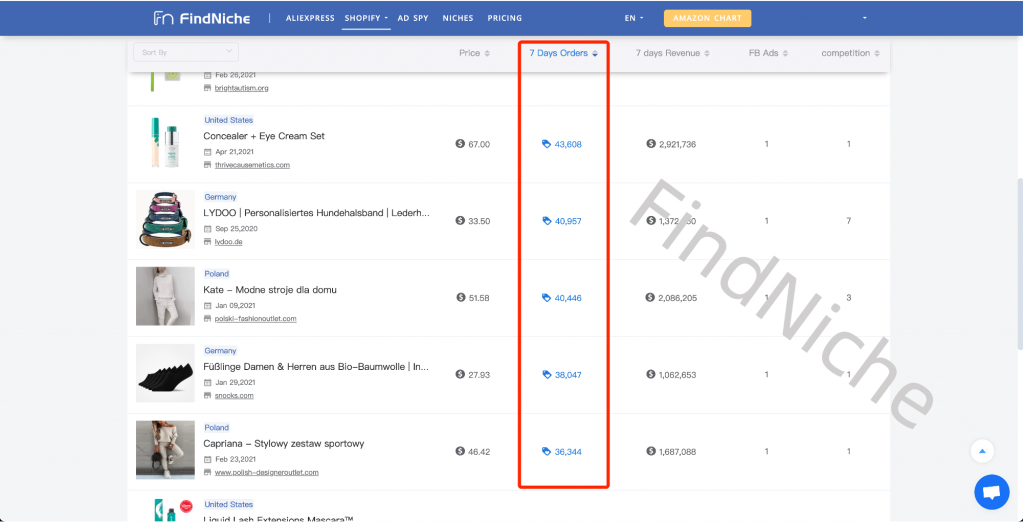Click the Germany tag above LYDOO
Viewport: 1024px width, 522px height.
220,197
